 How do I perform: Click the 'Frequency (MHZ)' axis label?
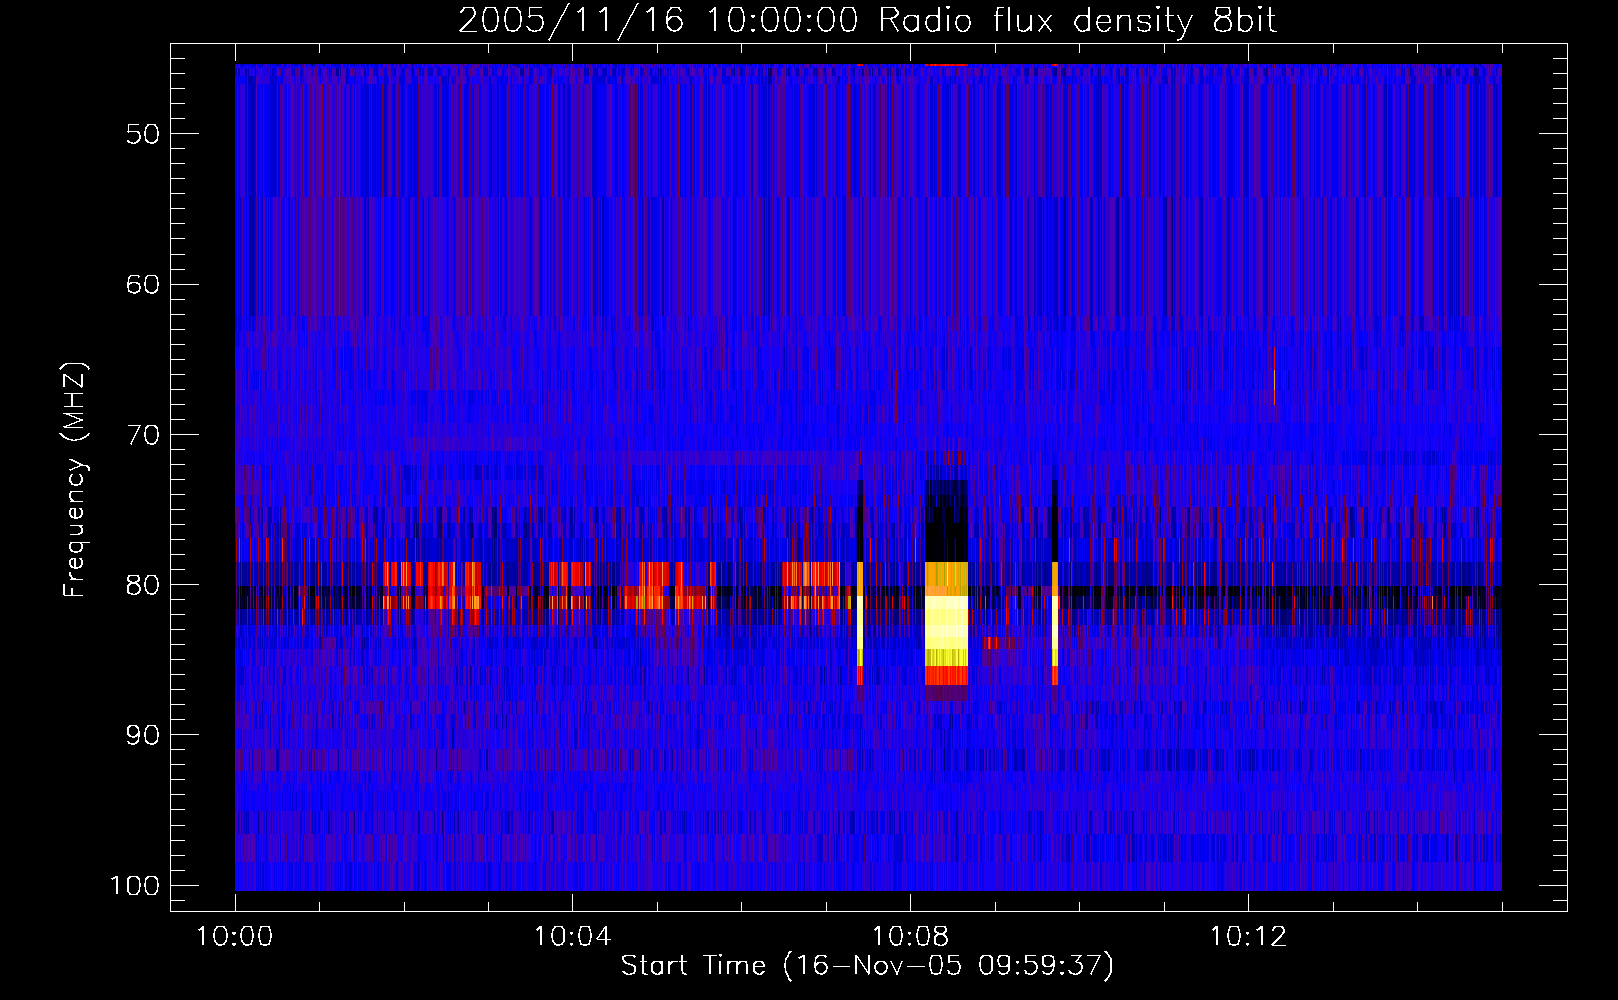point(75,480)
